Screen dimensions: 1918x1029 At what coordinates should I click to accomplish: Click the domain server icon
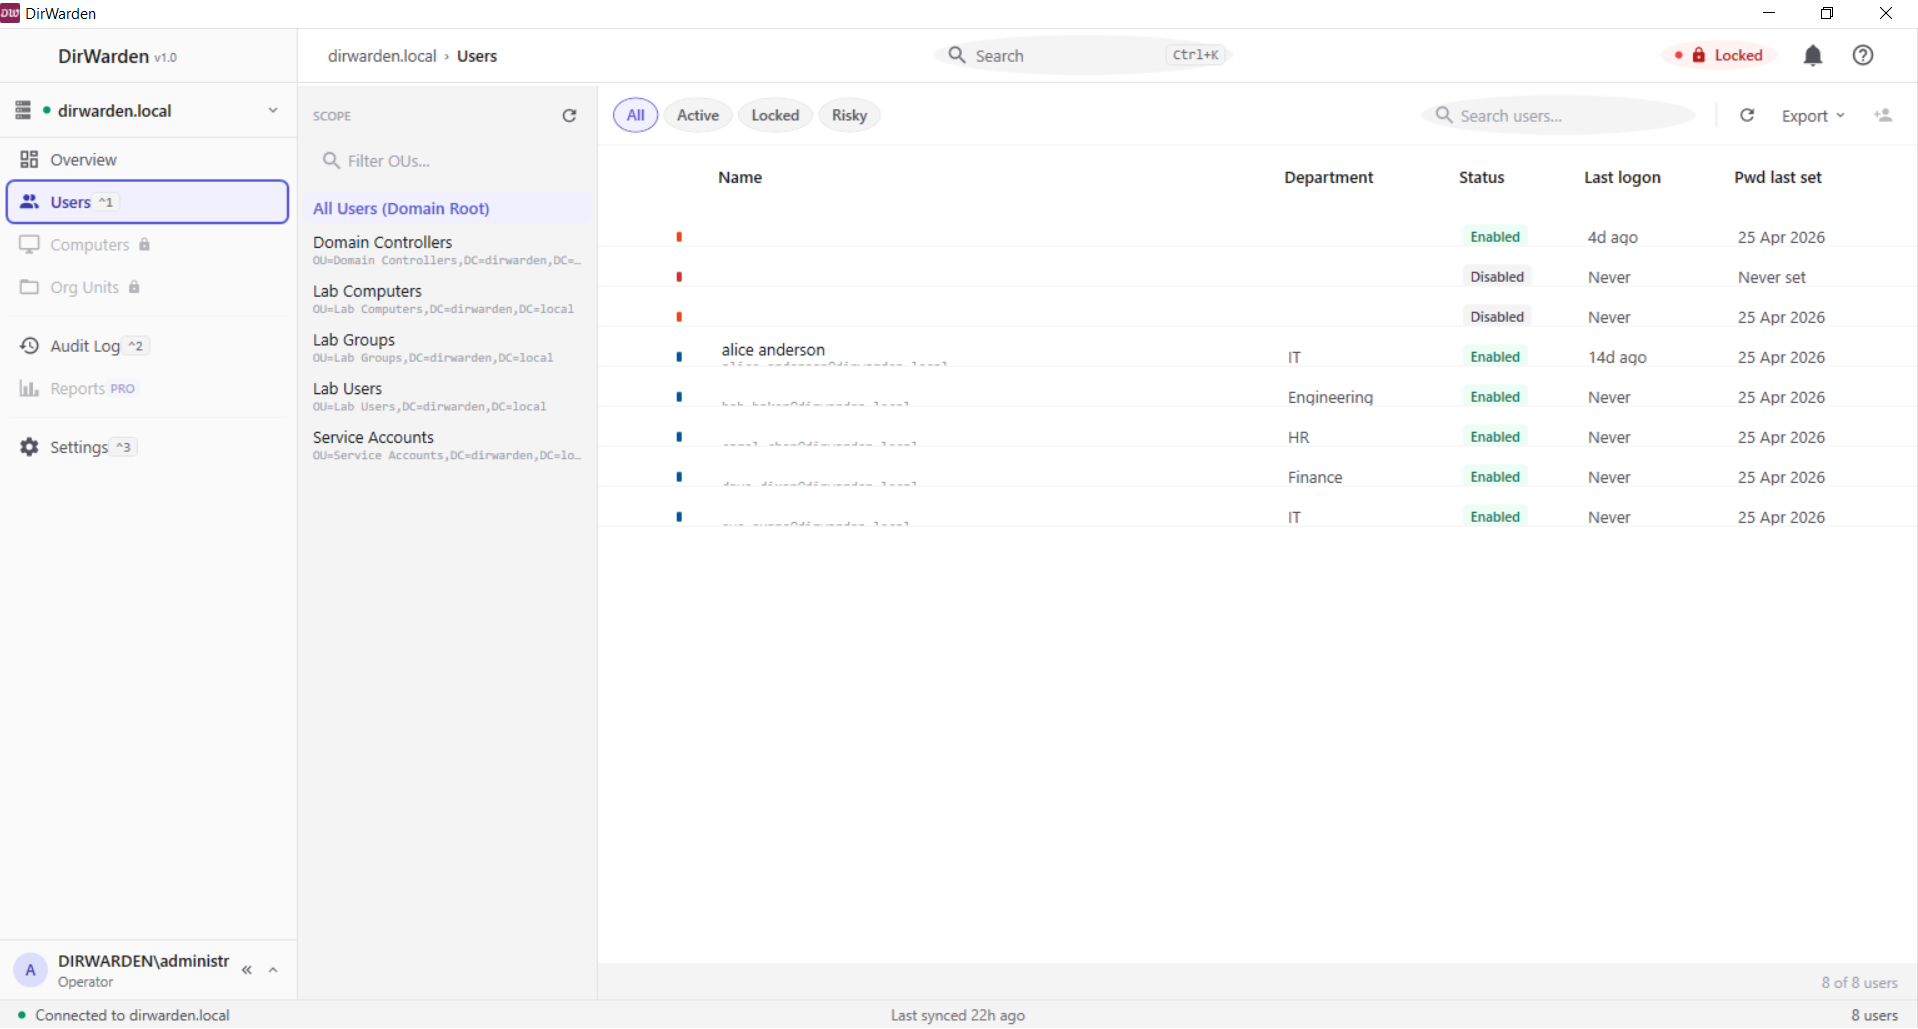pos(23,110)
